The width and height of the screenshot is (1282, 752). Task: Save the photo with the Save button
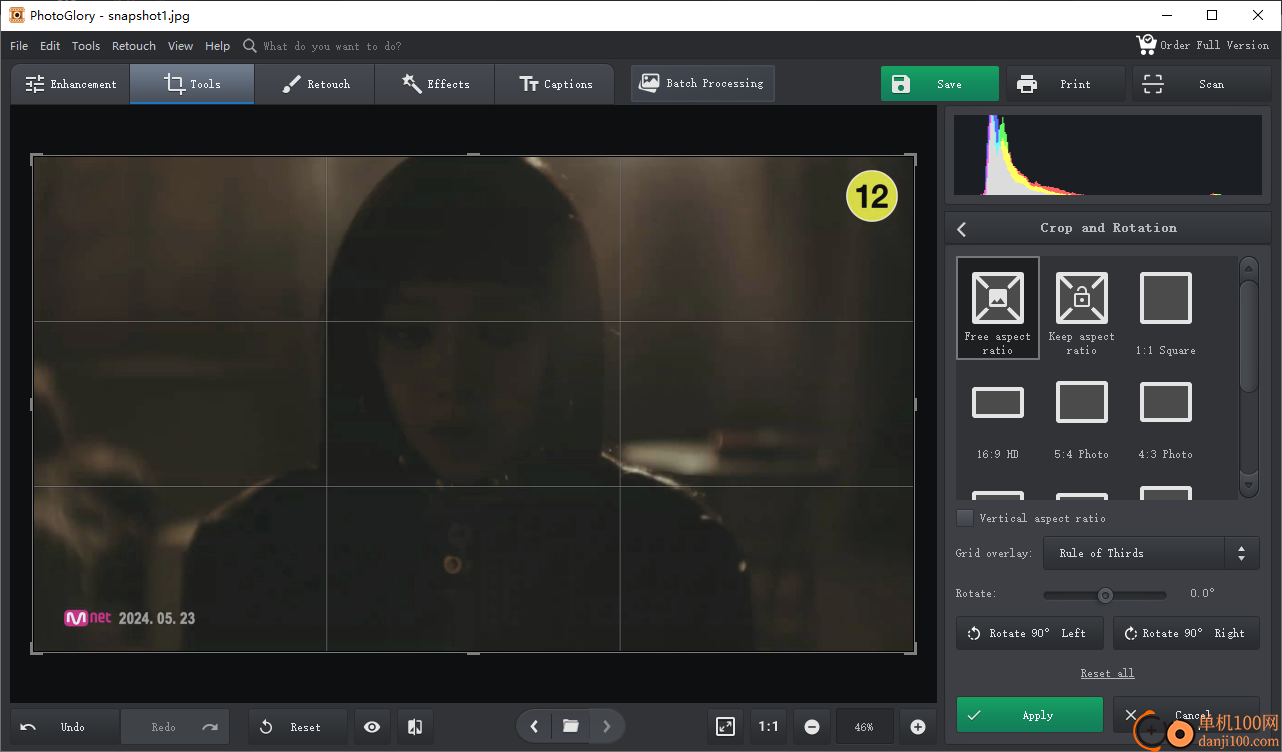click(x=939, y=84)
